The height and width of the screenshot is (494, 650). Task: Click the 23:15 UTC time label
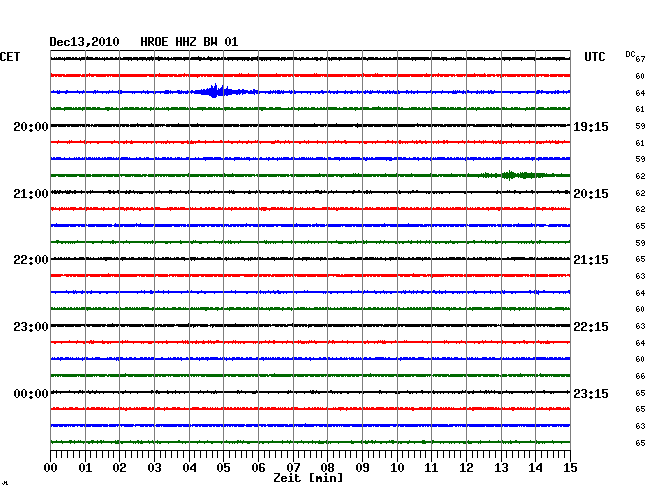pos(591,394)
